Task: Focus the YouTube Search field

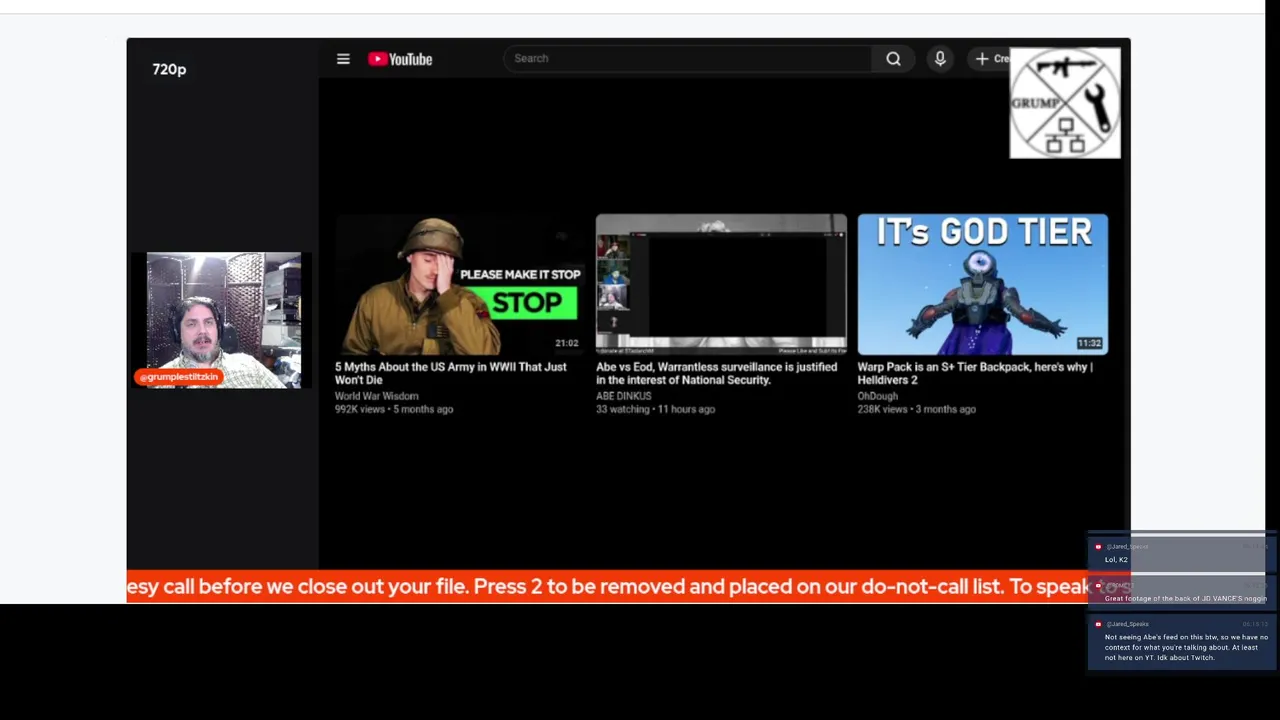Action: pos(687,58)
